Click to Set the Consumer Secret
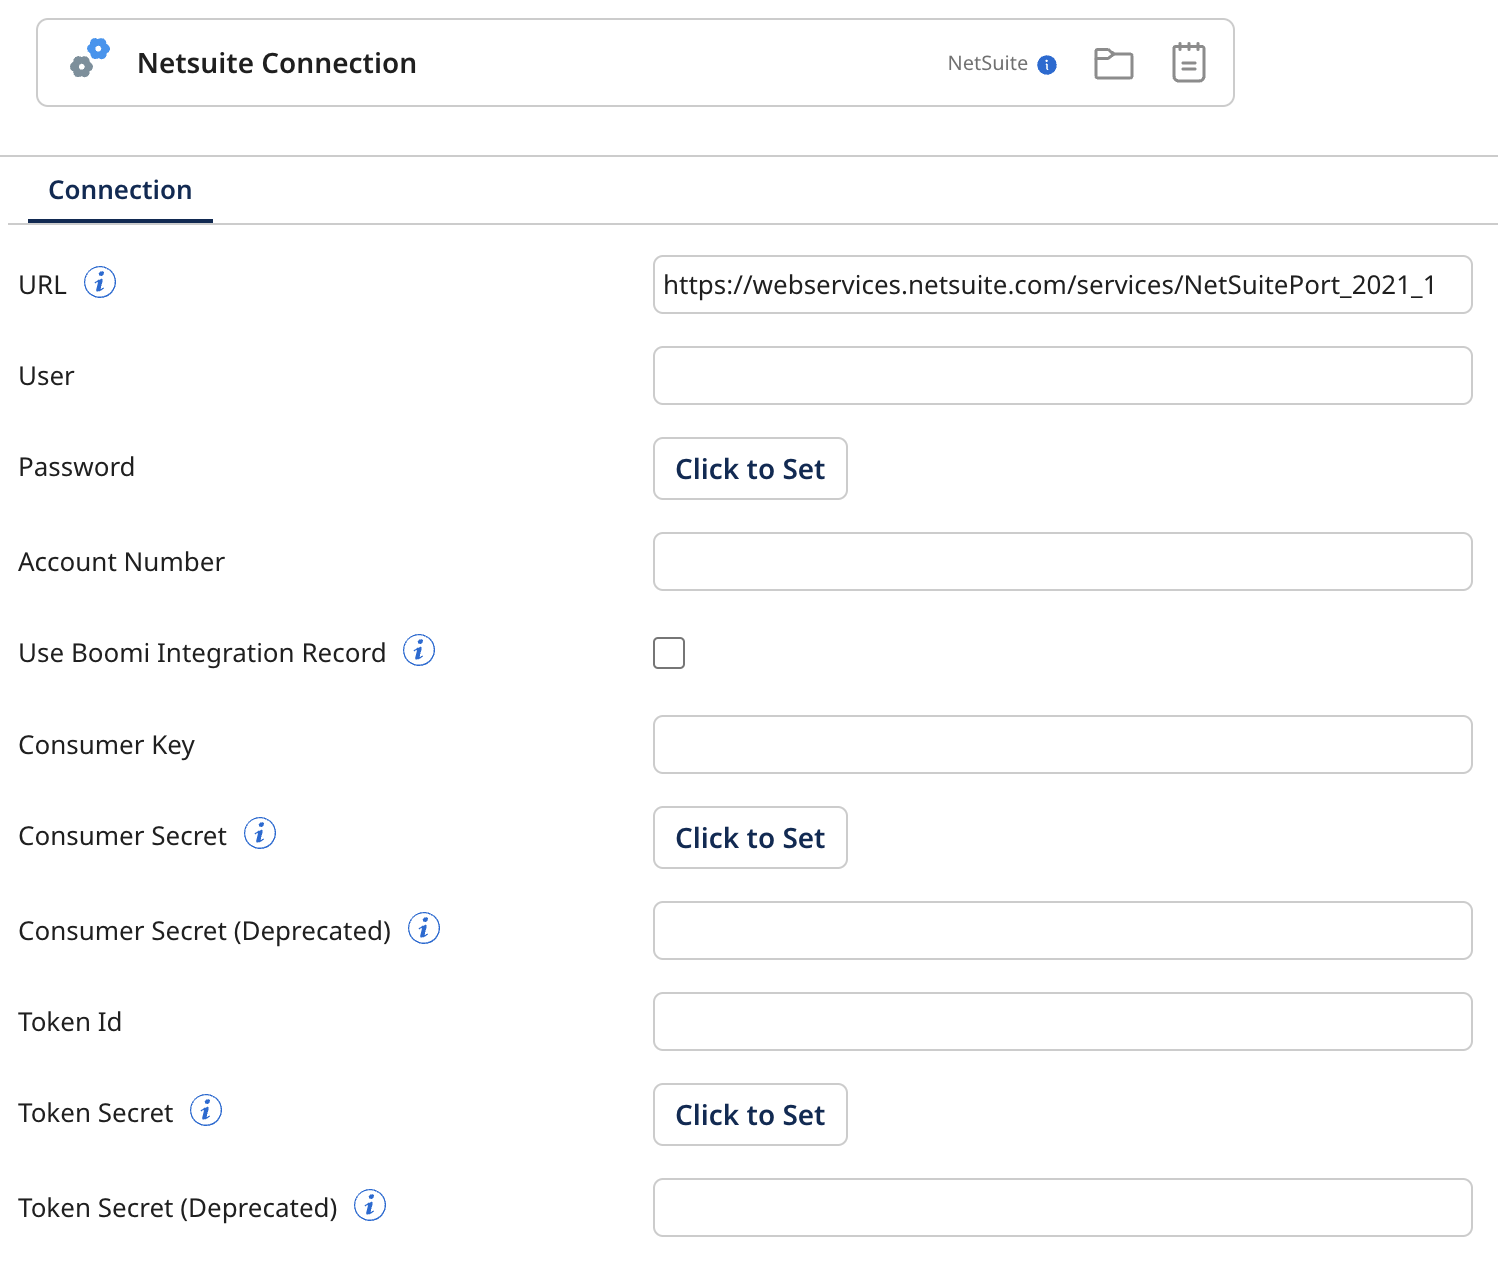The width and height of the screenshot is (1498, 1262). coord(750,837)
